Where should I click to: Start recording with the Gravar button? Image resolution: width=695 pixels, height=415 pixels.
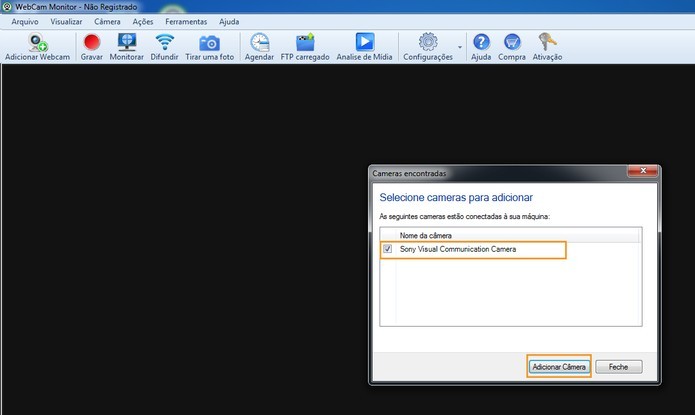pyautogui.click(x=92, y=44)
